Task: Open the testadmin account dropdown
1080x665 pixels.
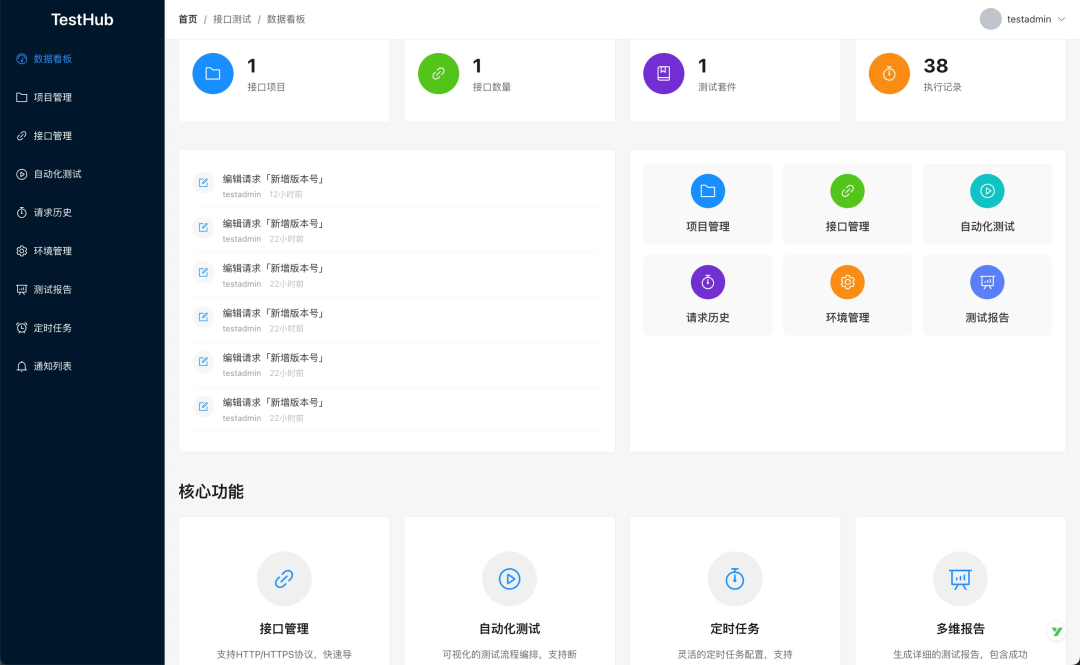Action: click(x=1022, y=19)
